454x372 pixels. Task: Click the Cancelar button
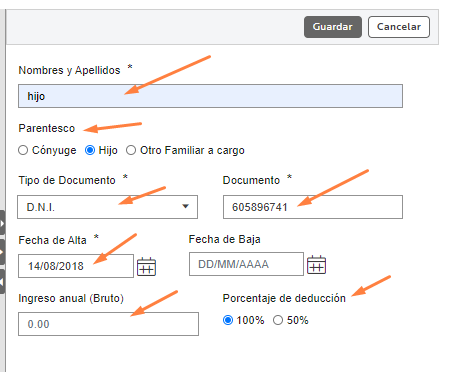(399, 27)
